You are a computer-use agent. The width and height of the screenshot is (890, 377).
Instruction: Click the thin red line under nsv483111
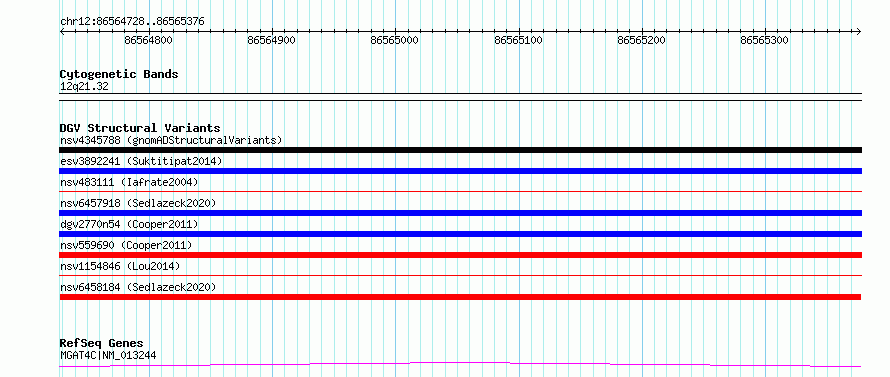[460, 192]
